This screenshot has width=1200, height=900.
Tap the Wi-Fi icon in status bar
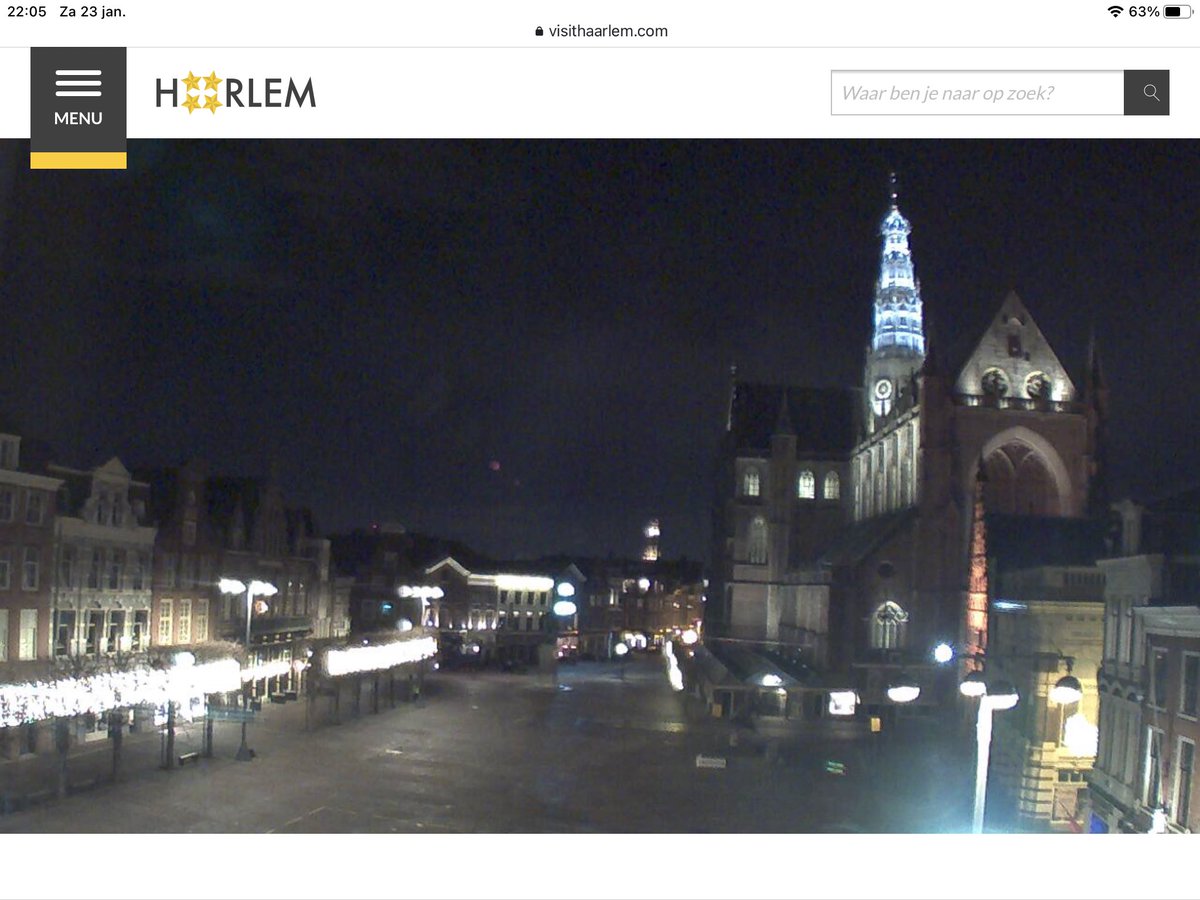1113,12
